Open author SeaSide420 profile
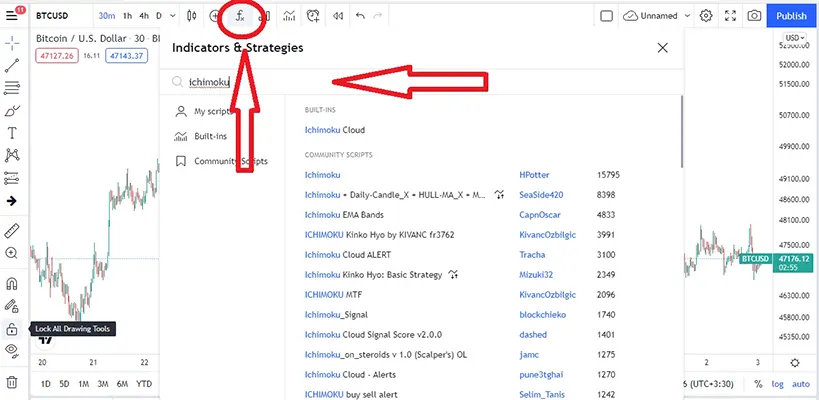 pyautogui.click(x=541, y=195)
